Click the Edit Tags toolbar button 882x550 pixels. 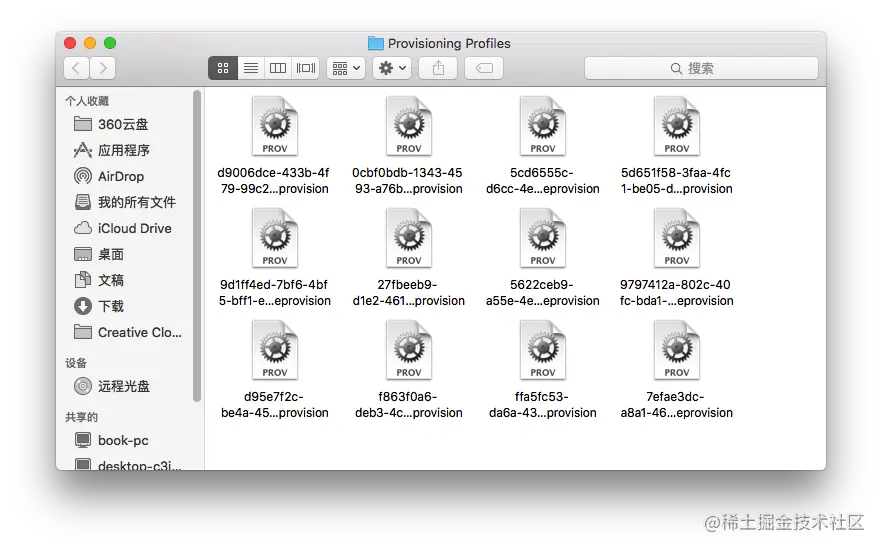coord(484,68)
